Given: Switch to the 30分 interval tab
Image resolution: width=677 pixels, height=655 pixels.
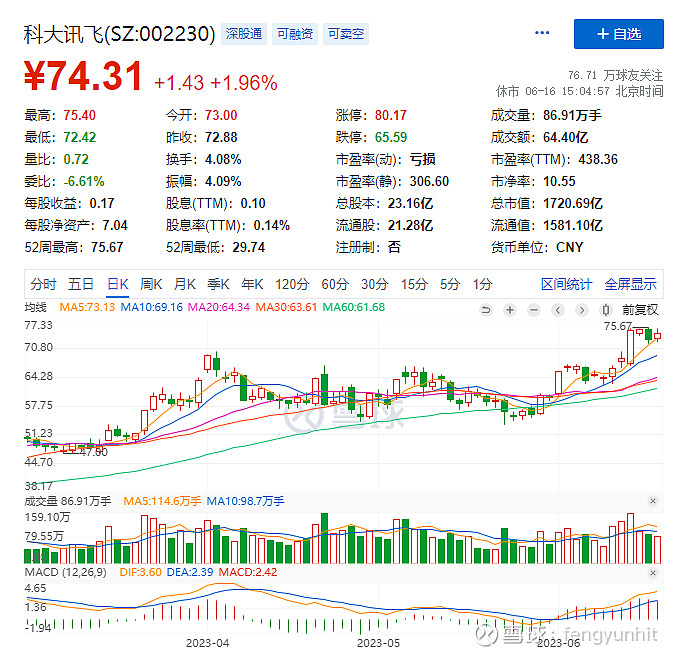Looking at the screenshot, I should pyautogui.click(x=375, y=284).
